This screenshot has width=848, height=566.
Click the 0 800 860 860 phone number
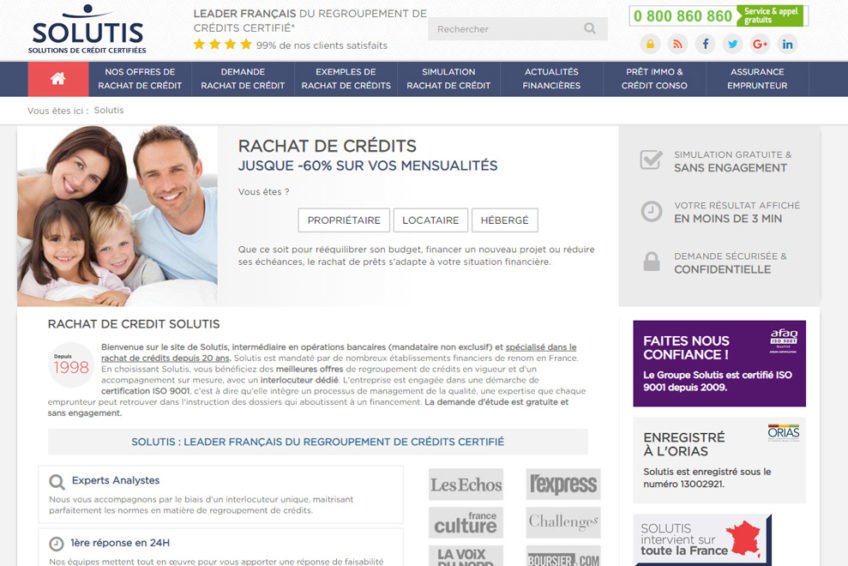point(683,16)
